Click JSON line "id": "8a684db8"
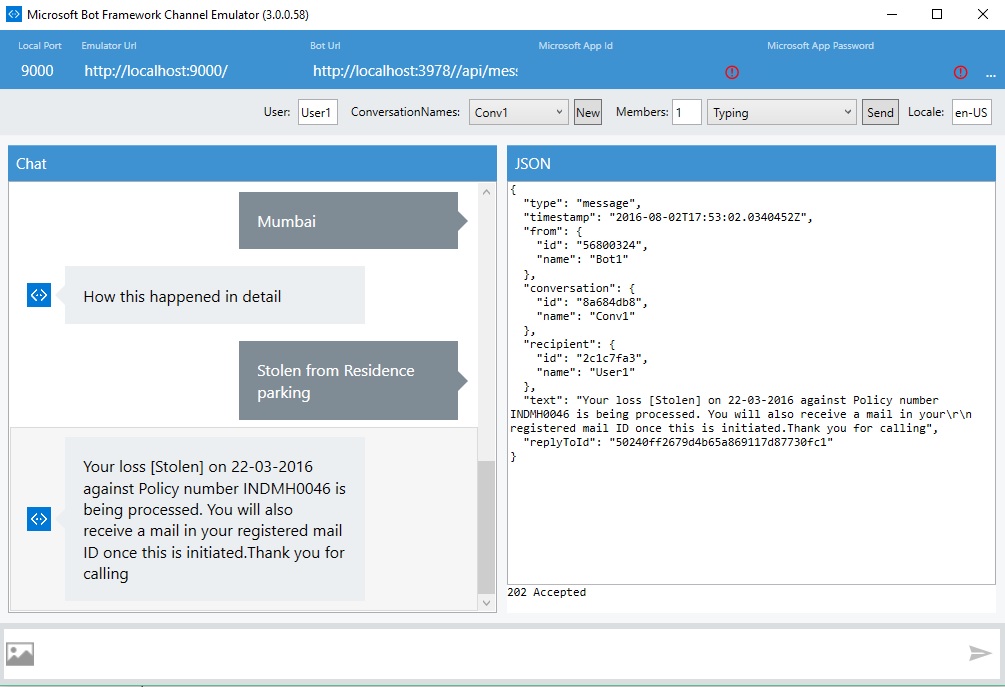This screenshot has height=687, width=1005. tap(592, 302)
